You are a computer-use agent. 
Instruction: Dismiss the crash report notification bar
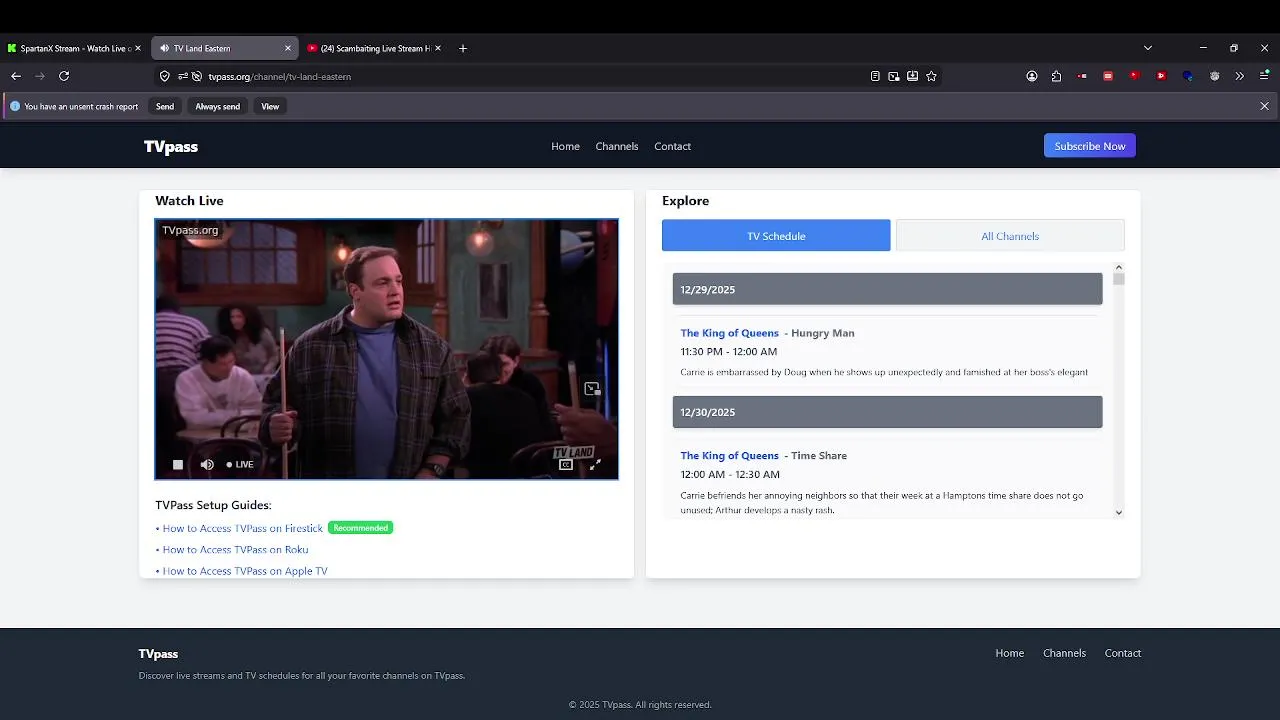pyautogui.click(x=1265, y=106)
